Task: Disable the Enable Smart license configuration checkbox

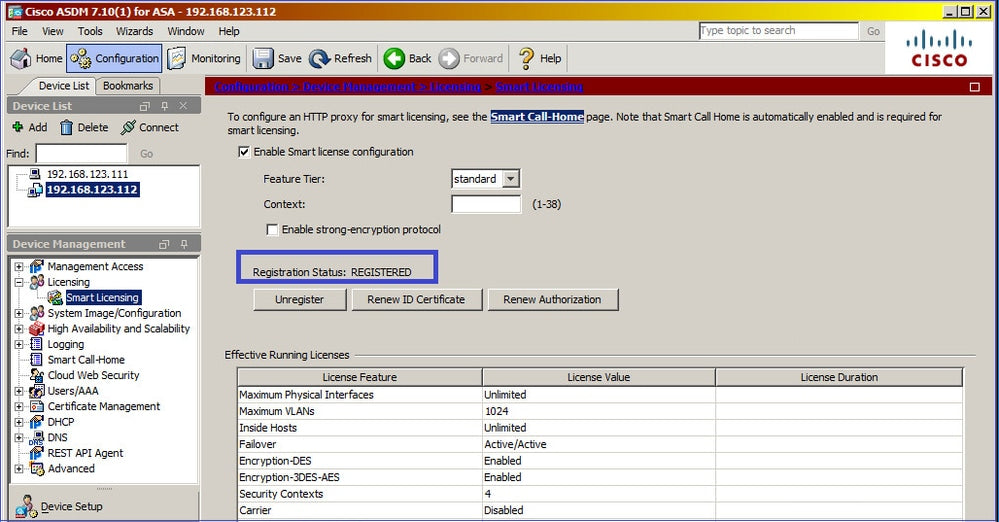Action: (x=243, y=152)
